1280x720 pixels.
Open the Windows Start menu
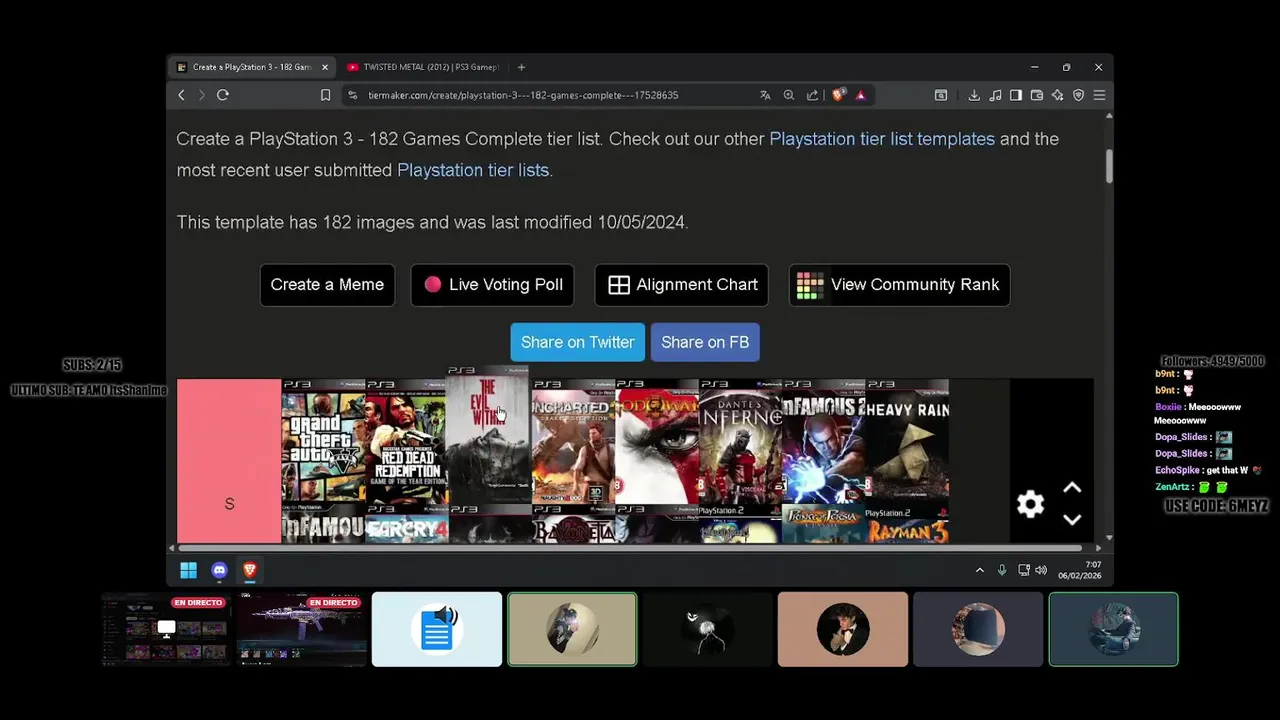point(188,570)
